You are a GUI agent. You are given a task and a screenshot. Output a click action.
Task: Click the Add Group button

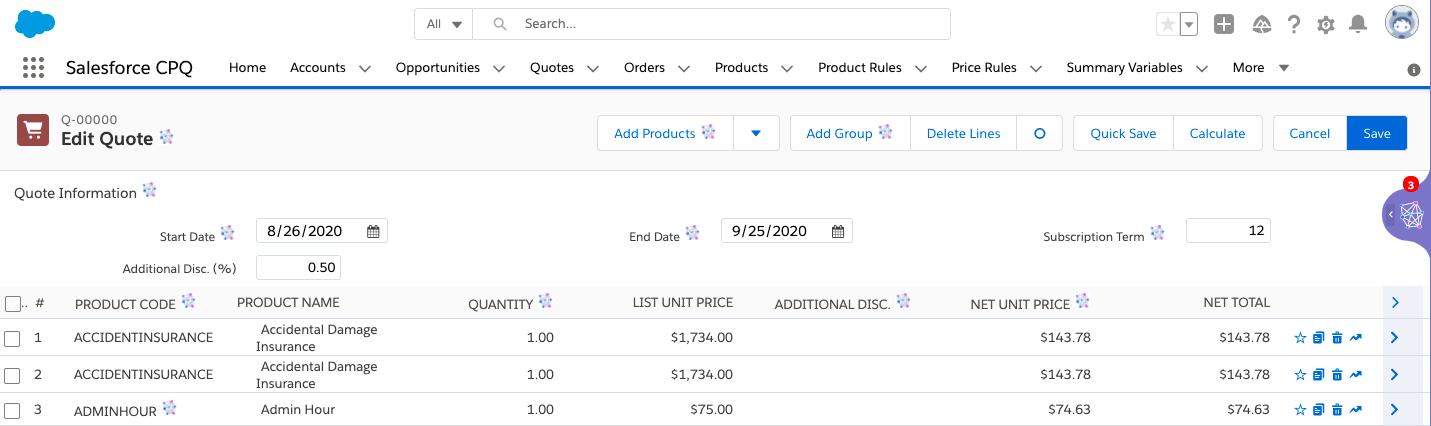click(x=850, y=133)
